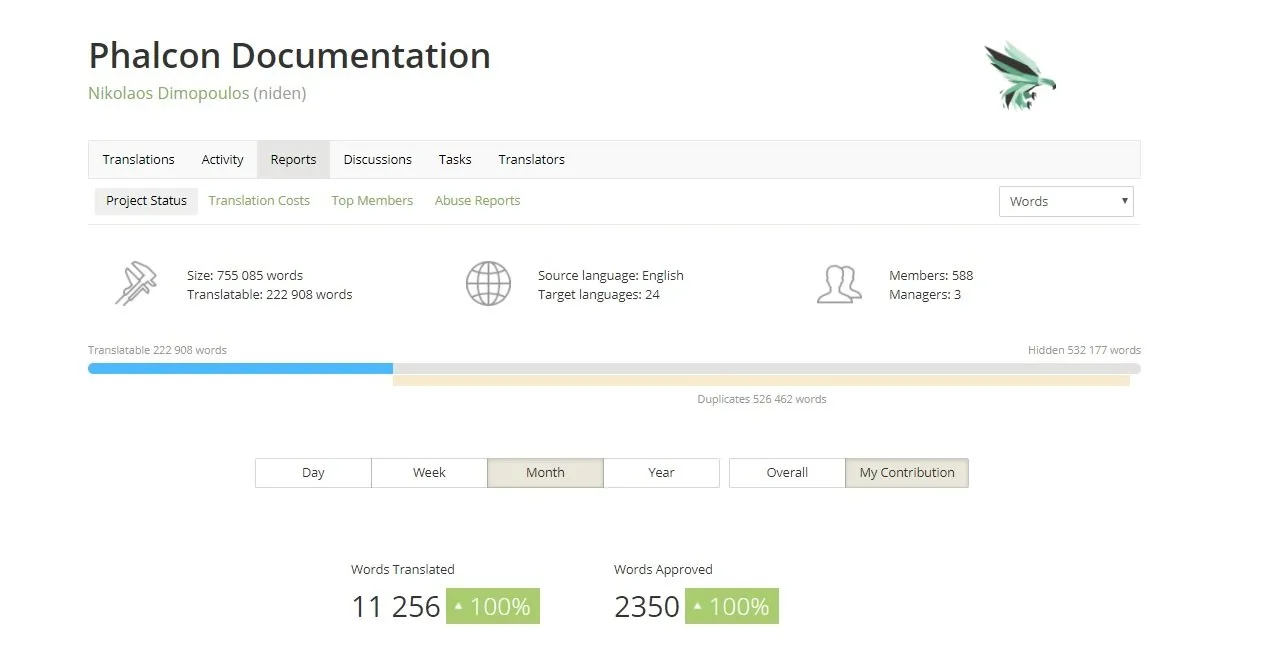Open the Translation Costs report
Screen dimensions: 1274x661
tap(259, 201)
